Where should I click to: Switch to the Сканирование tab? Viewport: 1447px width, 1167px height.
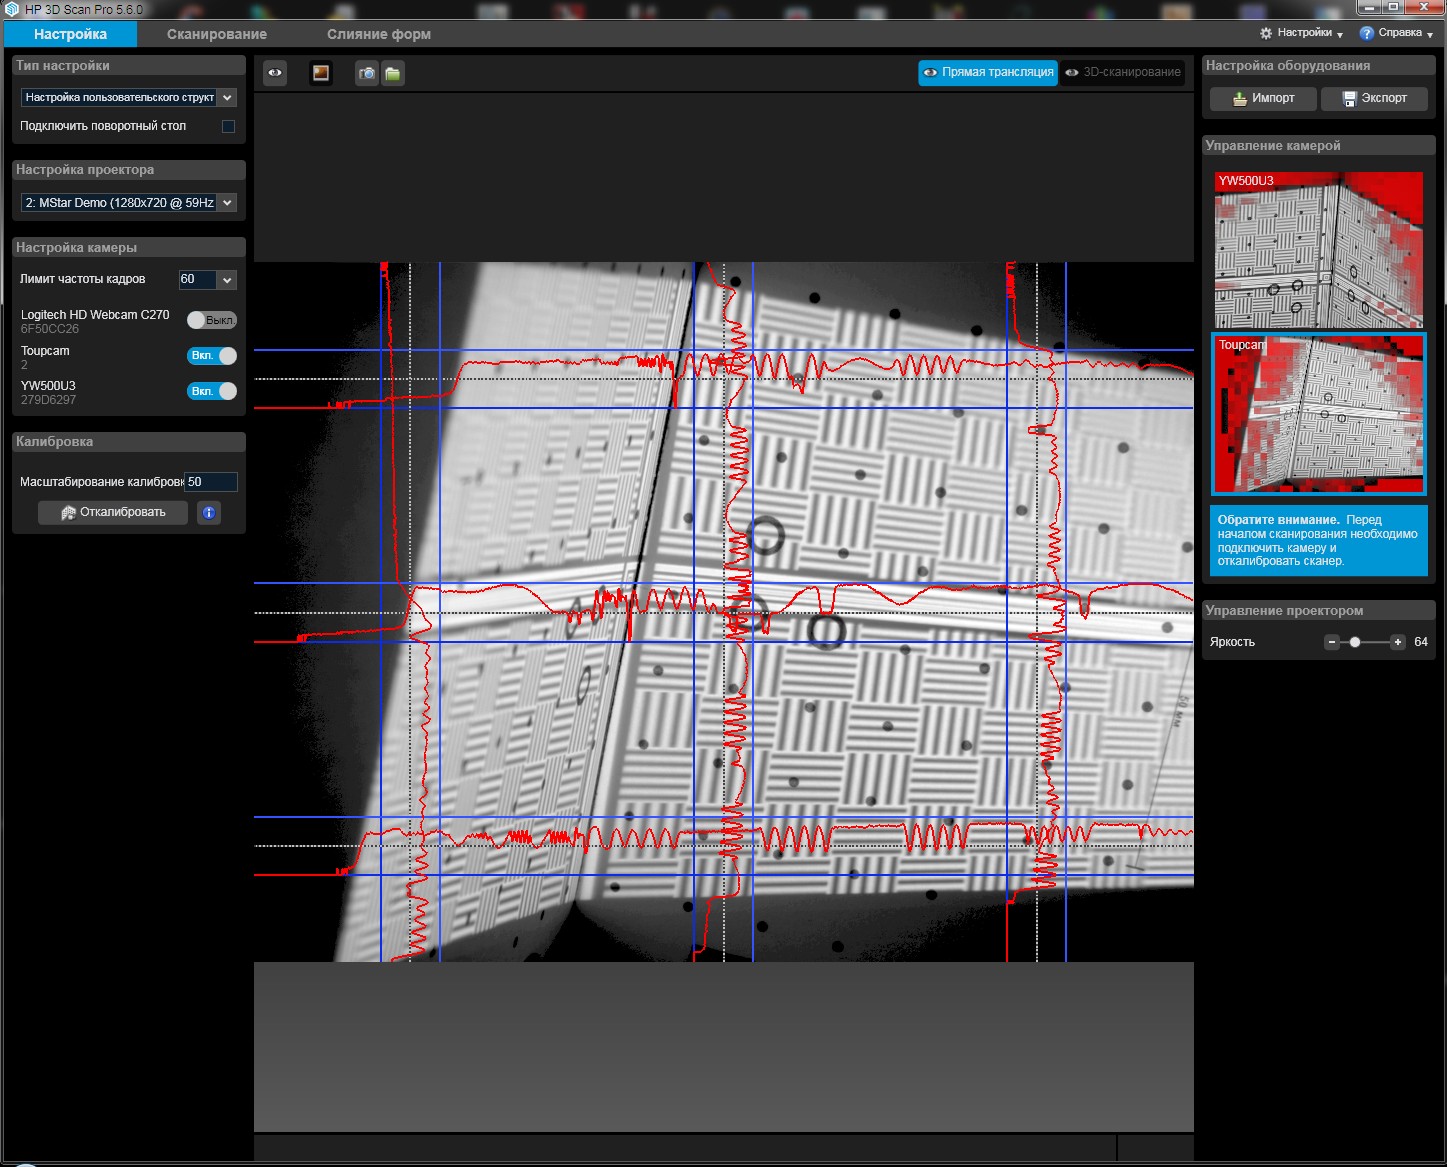(x=217, y=34)
